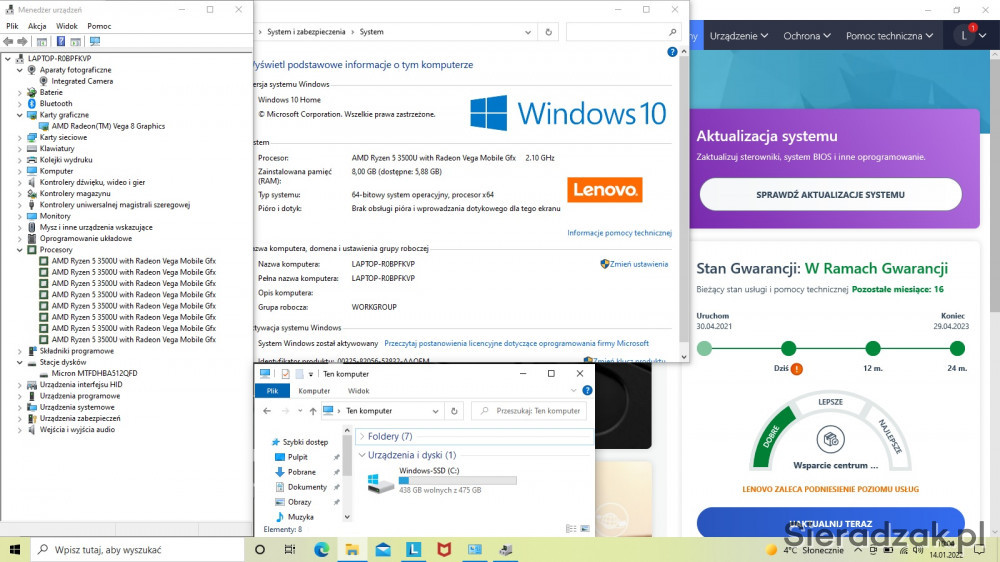Expand the Bluetooth device category
The height and width of the screenshot is (562, 1000).
pos(19,103)
